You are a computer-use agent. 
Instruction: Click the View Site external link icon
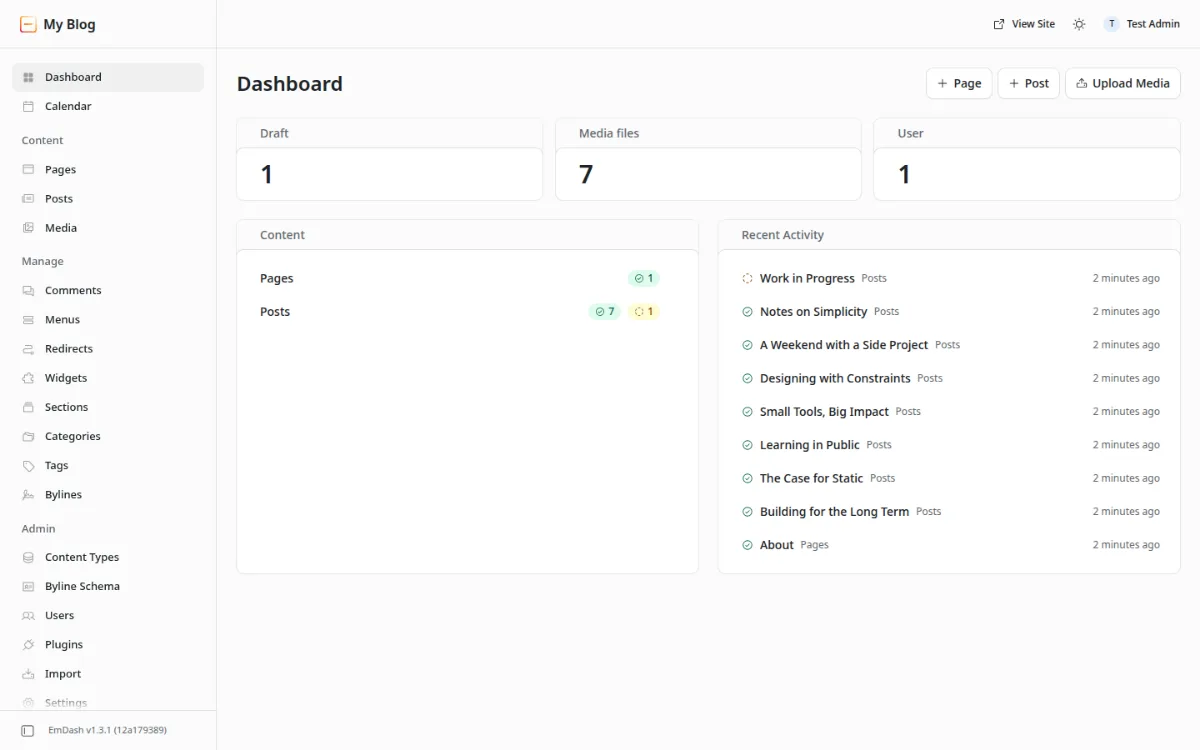(999, 24)
